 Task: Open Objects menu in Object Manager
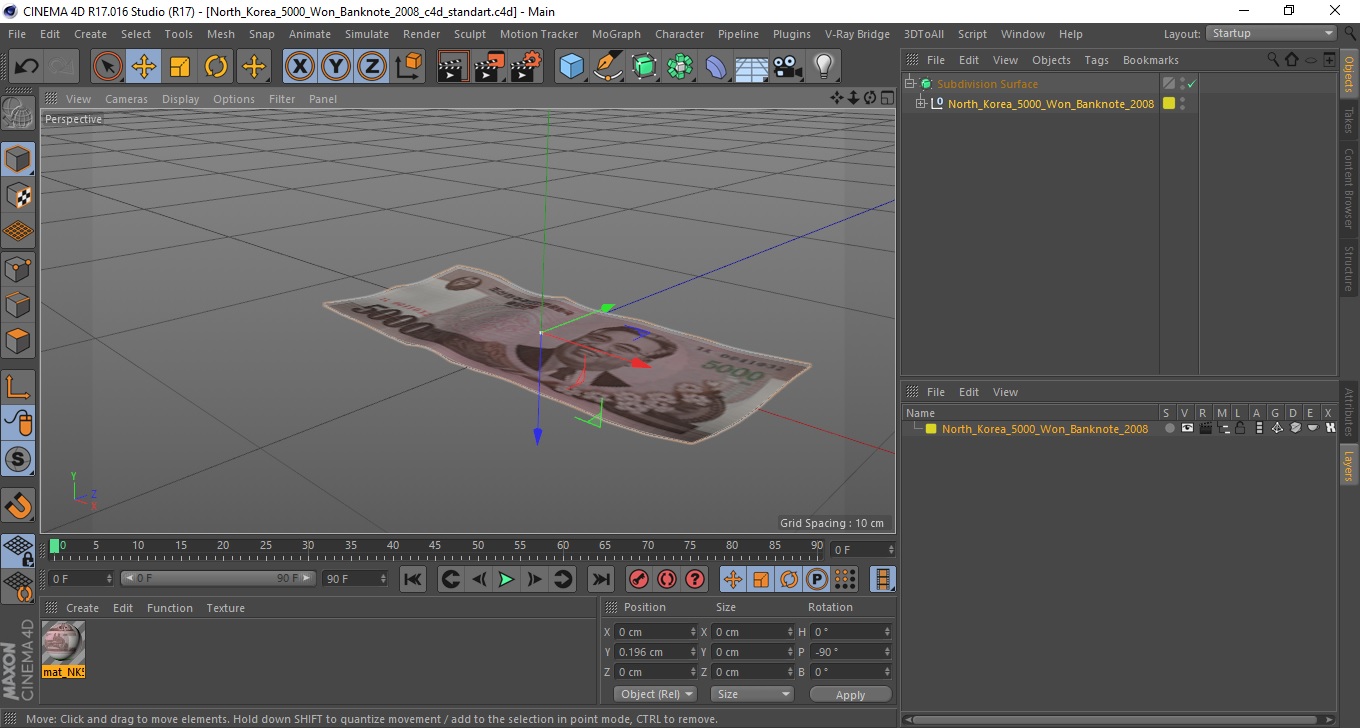pos(1051,60)
